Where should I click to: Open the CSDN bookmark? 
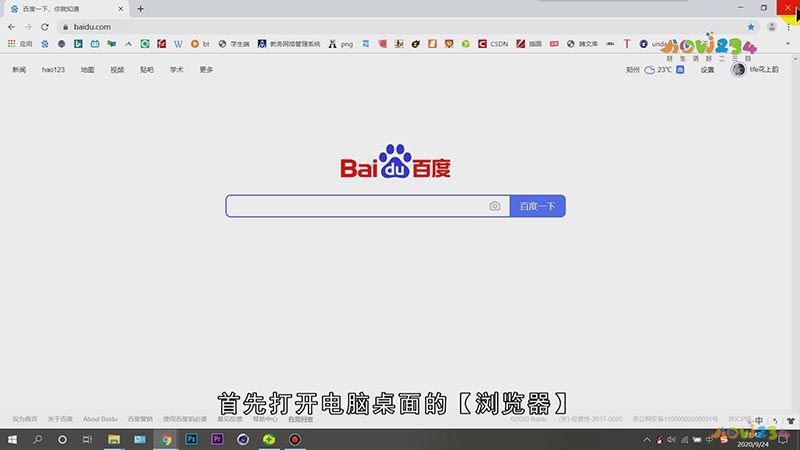point(493,44)
